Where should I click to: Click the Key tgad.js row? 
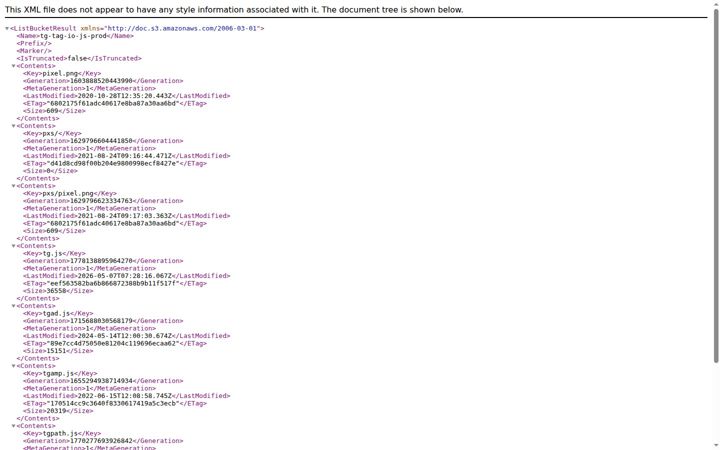[x=58, y=314]
